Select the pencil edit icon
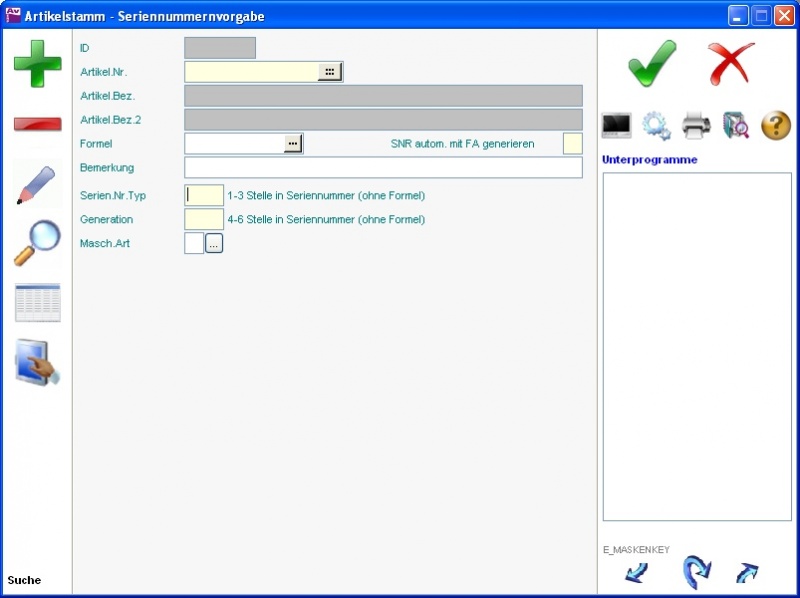 click(x=37, y=185)
